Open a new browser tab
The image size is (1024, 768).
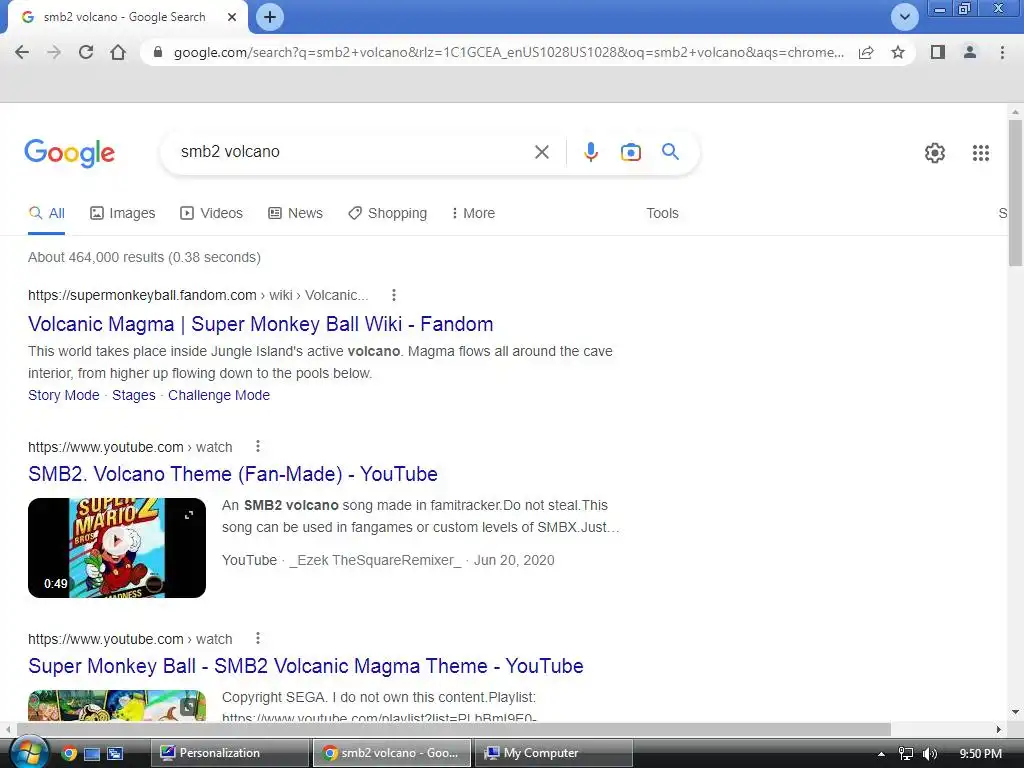(270, 17)
